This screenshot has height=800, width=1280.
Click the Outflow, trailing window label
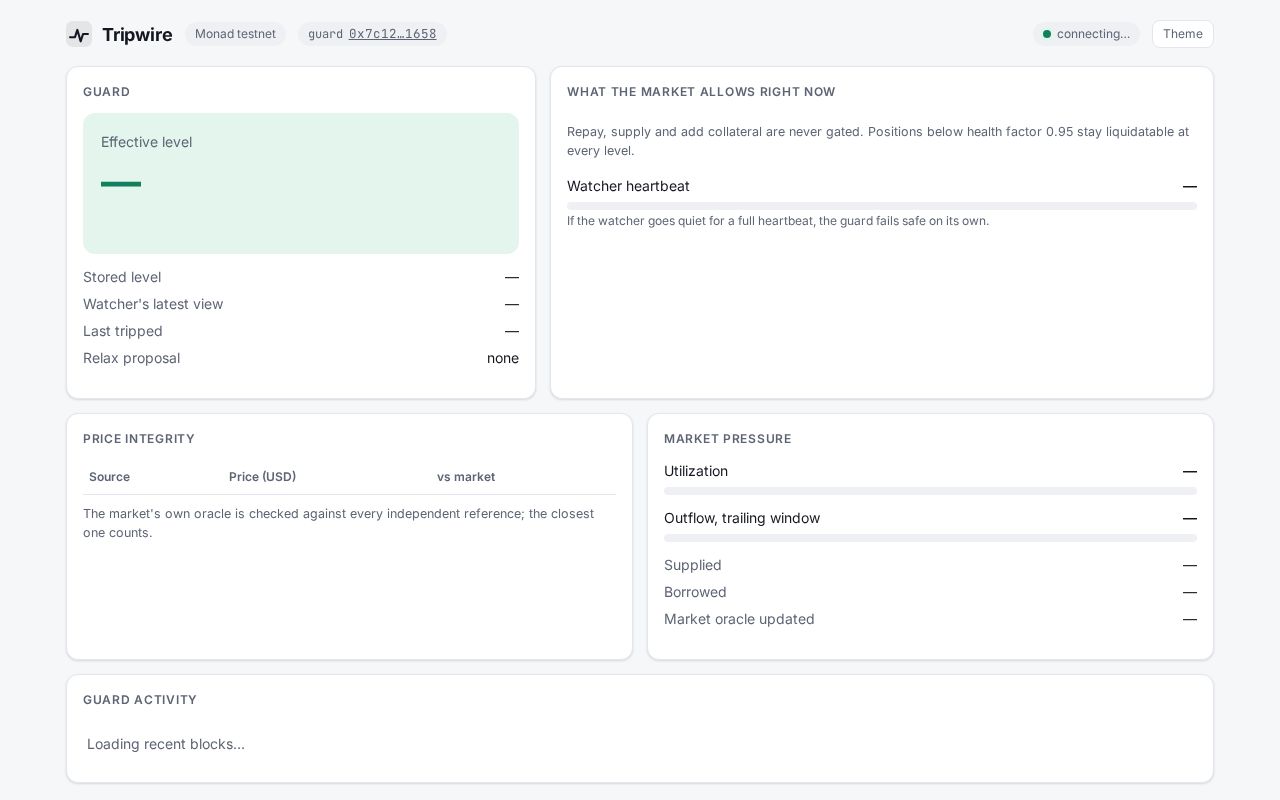coord(742,518)
